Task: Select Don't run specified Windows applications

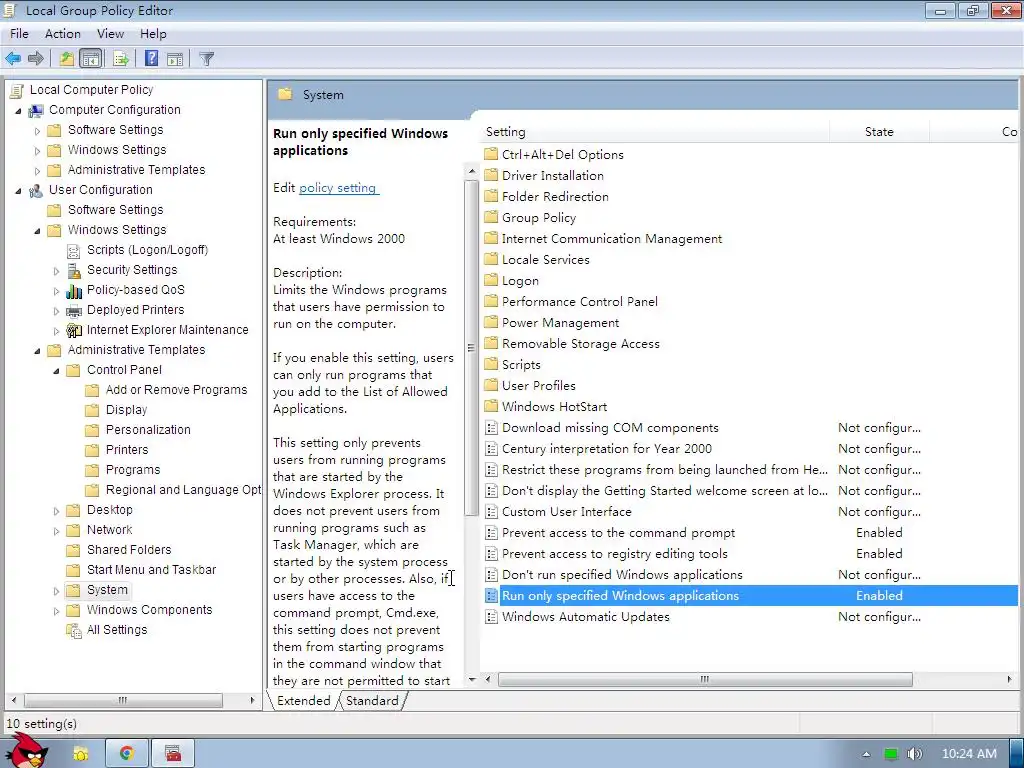Action: coord(622,575)
